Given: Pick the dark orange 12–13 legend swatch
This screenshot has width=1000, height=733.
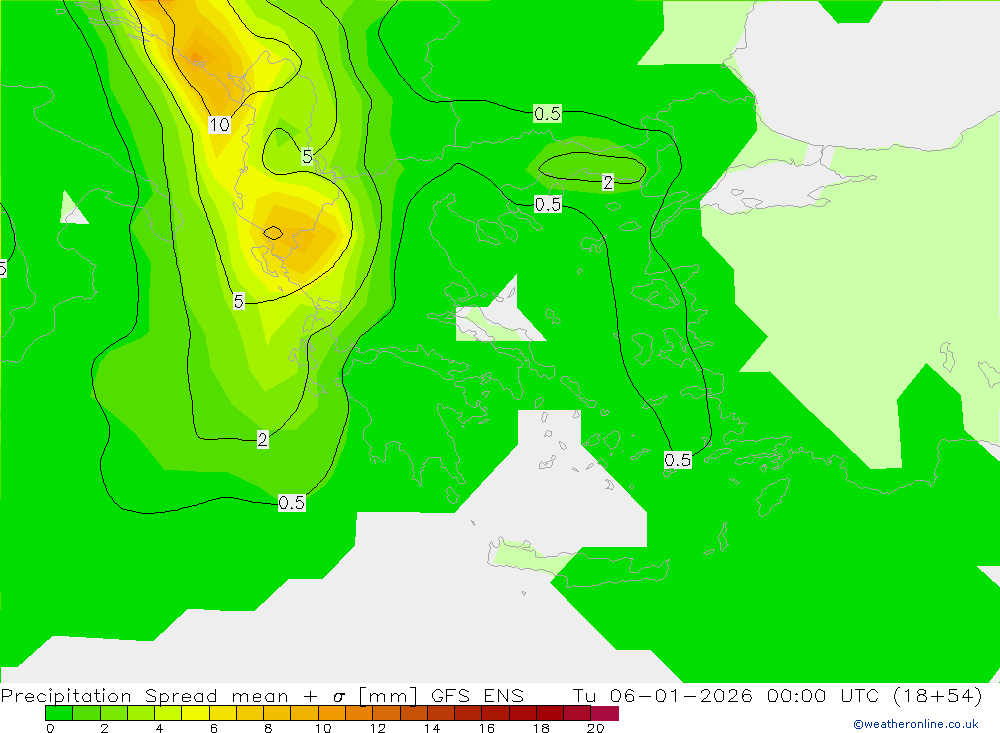Looking at the screenshot, I should pyautogui.click(x=386, y=713).
